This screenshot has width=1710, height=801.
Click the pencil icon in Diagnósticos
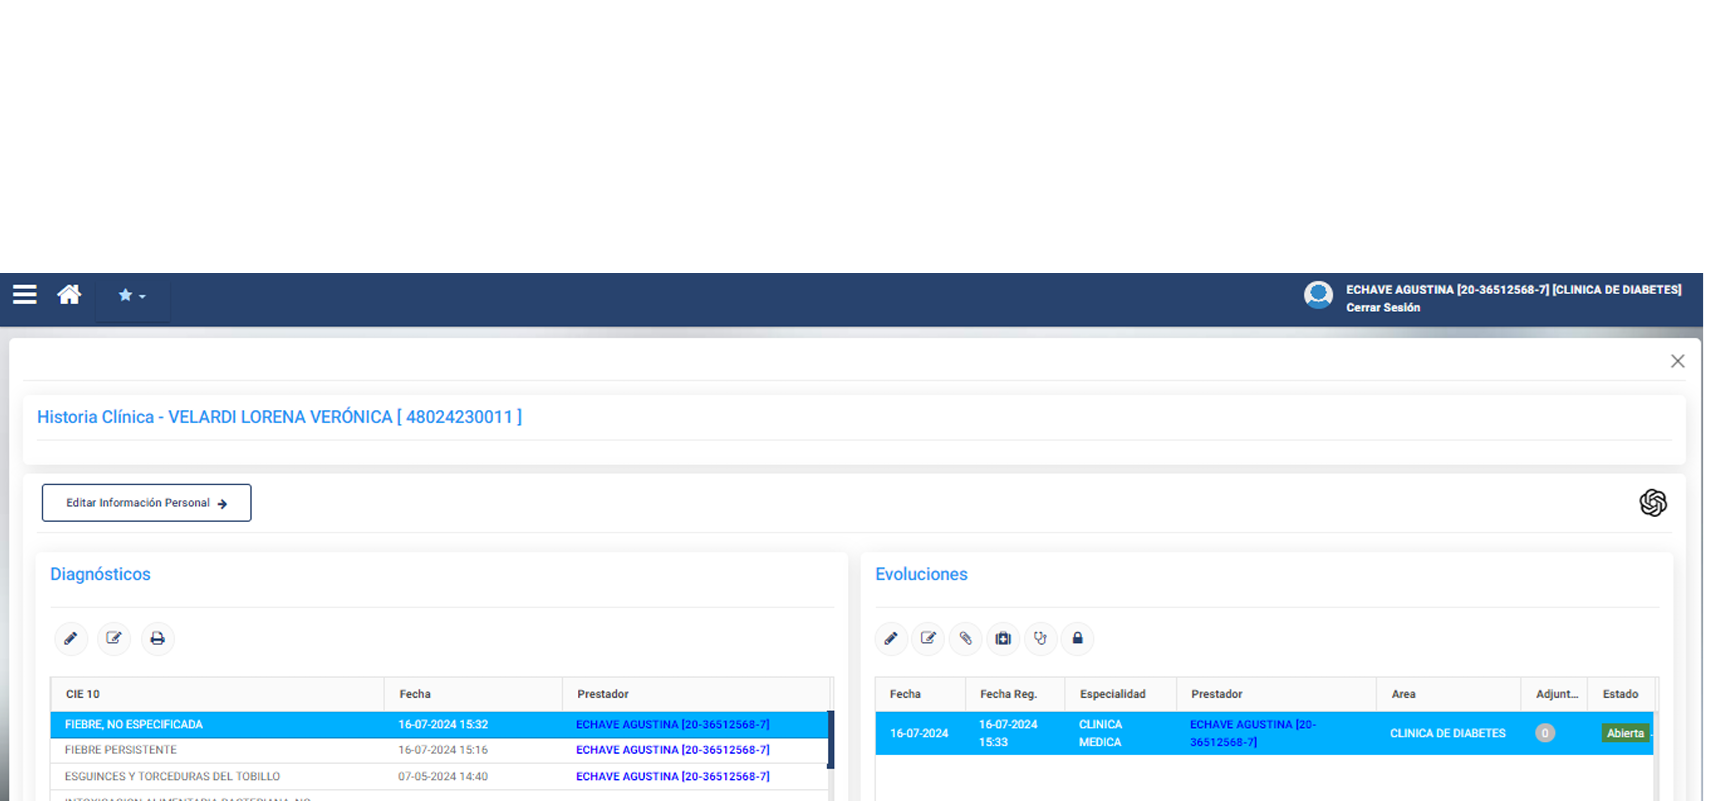[x=71, y=639]
